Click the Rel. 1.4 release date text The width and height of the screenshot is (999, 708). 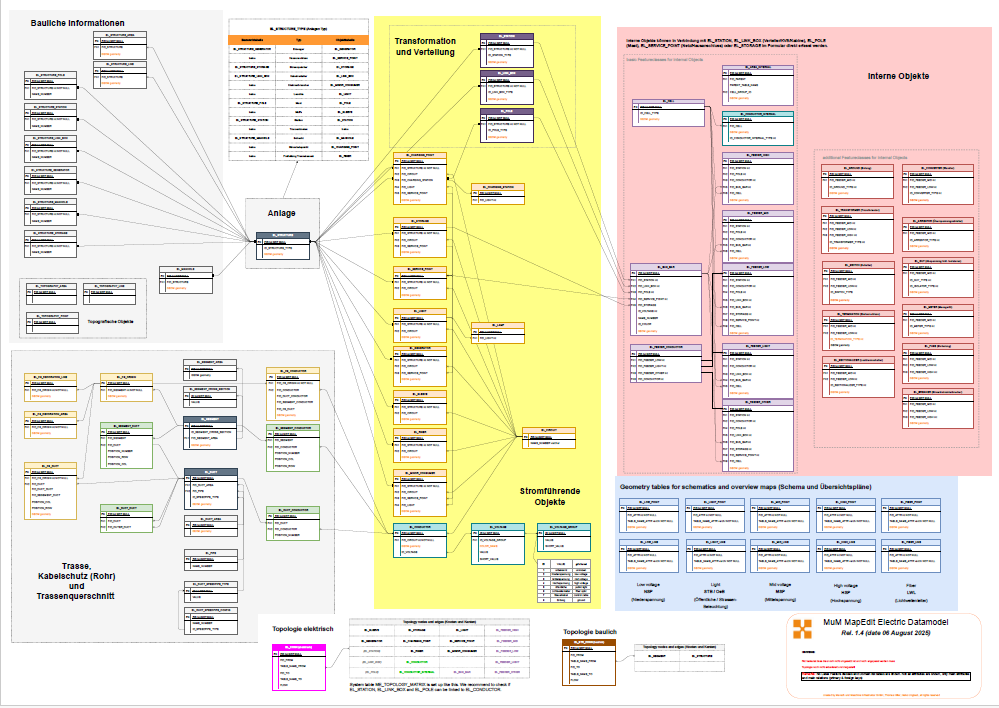pos(886,633)
